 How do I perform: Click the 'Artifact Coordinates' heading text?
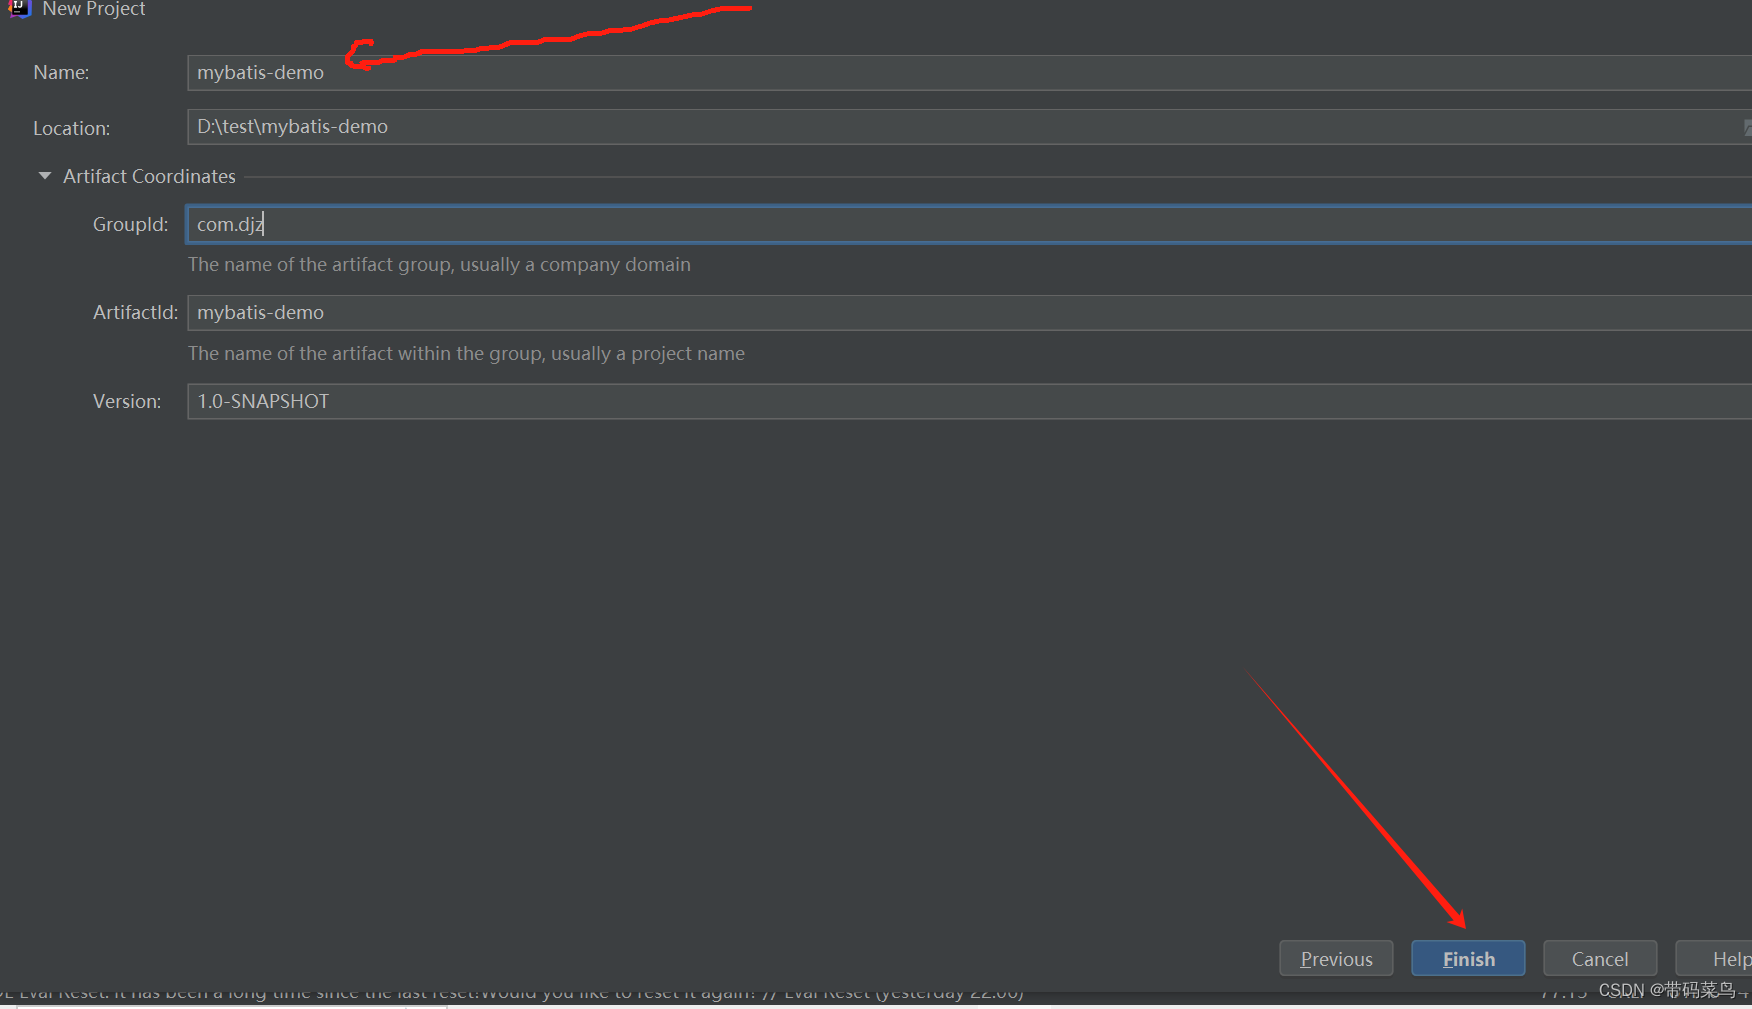point(150,177)
